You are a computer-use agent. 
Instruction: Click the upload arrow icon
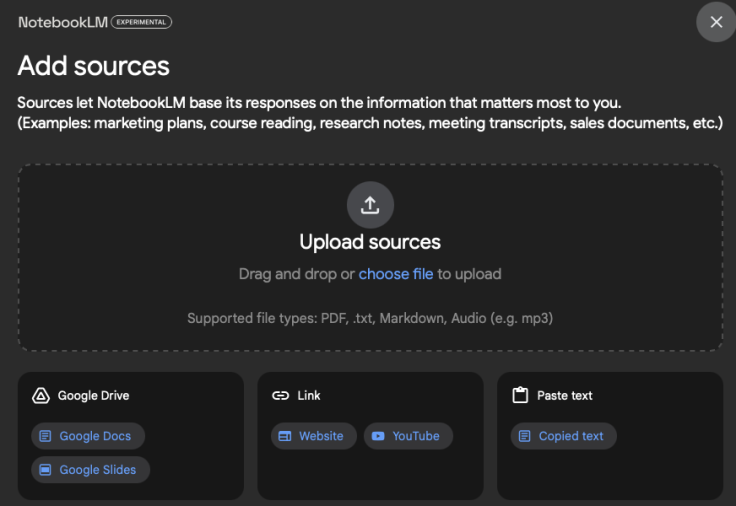tap(370, 205)
